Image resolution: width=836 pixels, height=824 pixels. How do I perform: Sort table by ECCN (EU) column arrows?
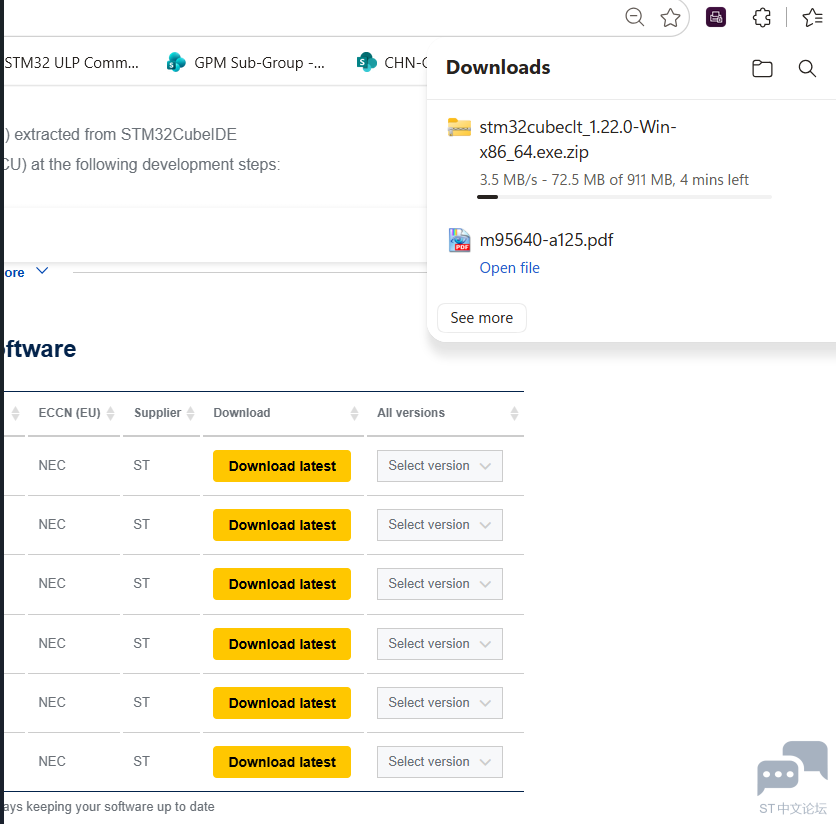click(110, 413)
